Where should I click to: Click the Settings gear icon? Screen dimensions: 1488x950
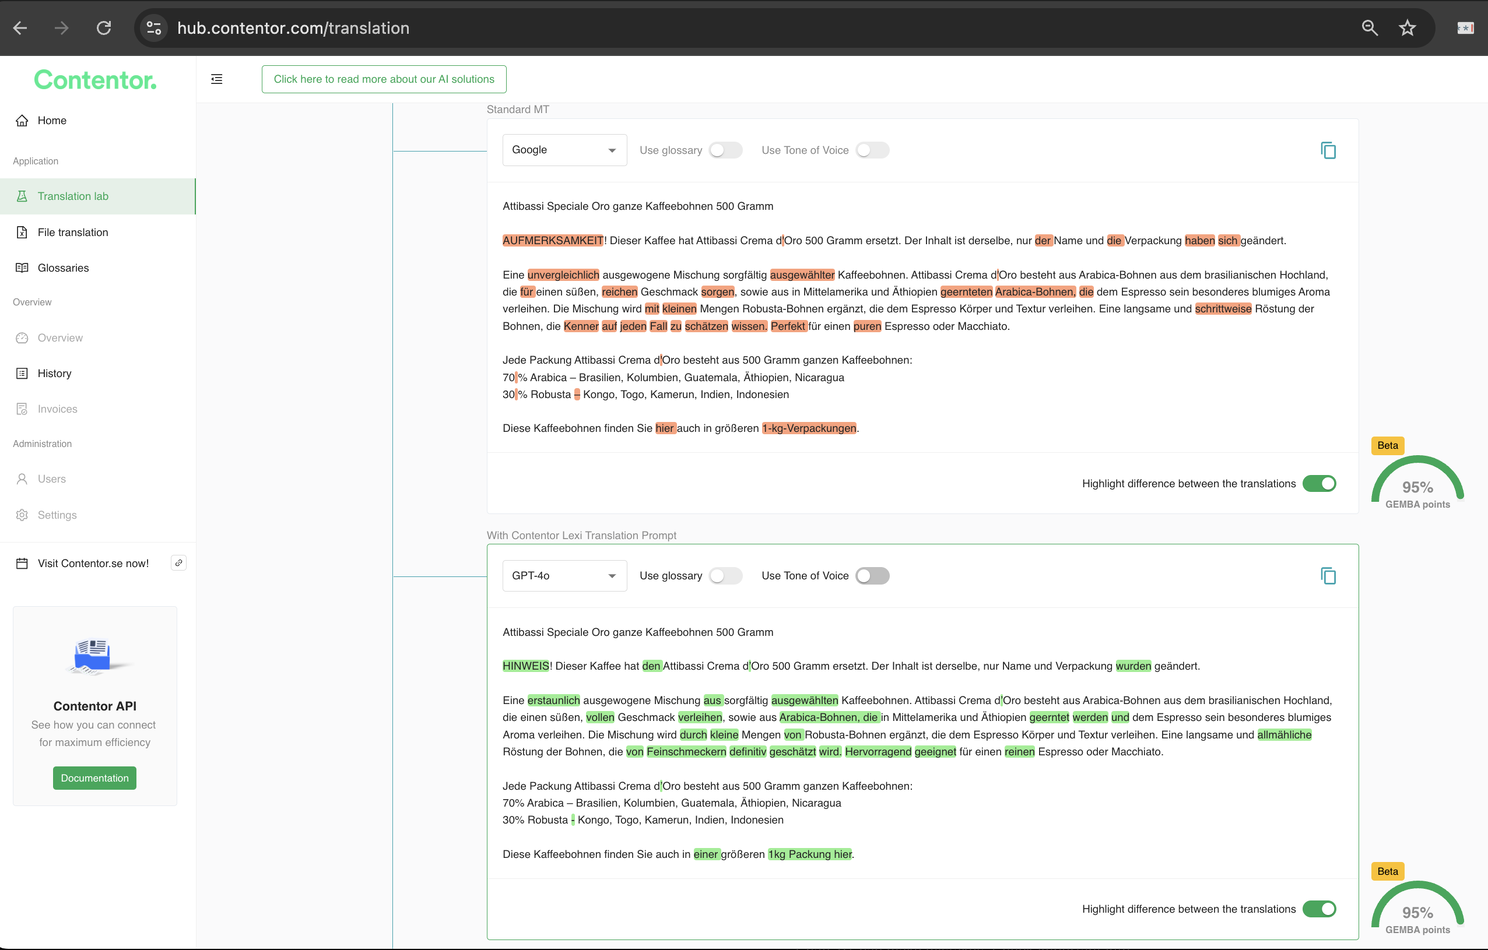point(22,515)
